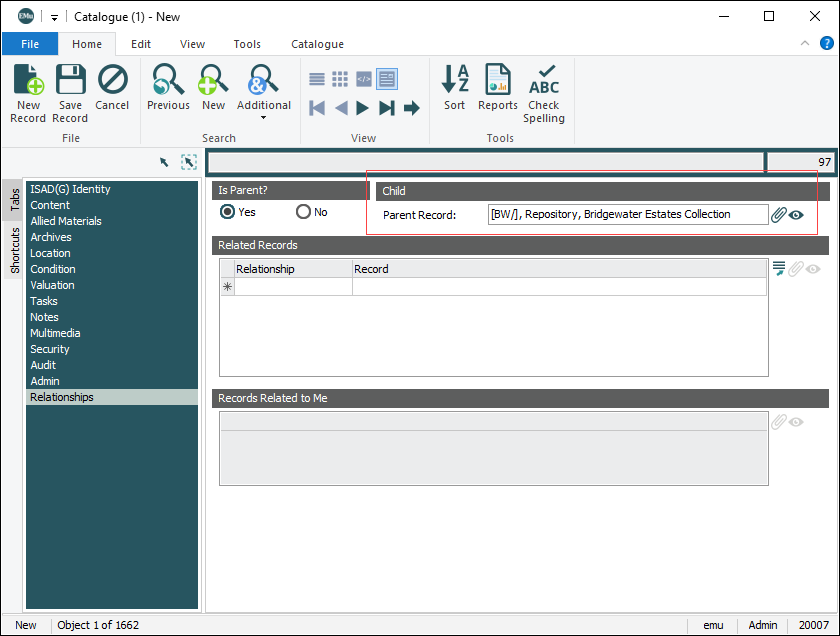Run the Sort tool
Screen dimensions: 840x636
pyautogui.click(x=454, y=92)
